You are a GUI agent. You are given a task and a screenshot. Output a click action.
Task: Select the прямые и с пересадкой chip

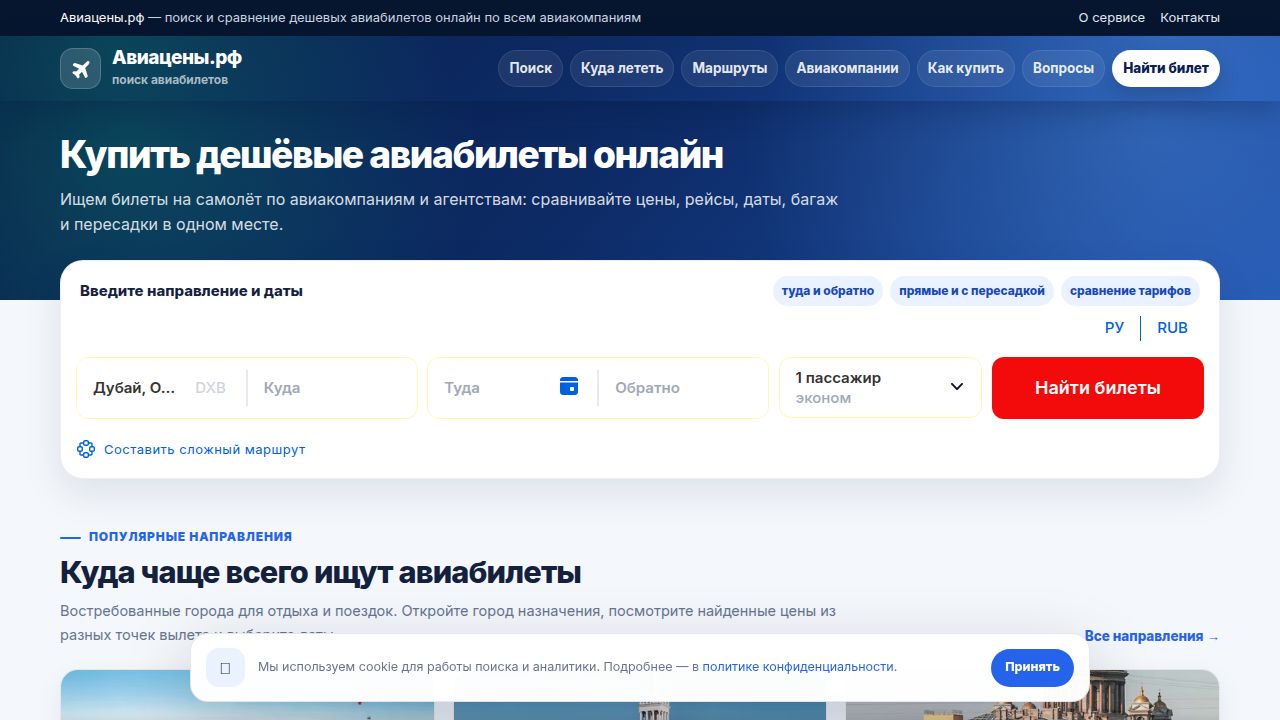tap(972, 291)
